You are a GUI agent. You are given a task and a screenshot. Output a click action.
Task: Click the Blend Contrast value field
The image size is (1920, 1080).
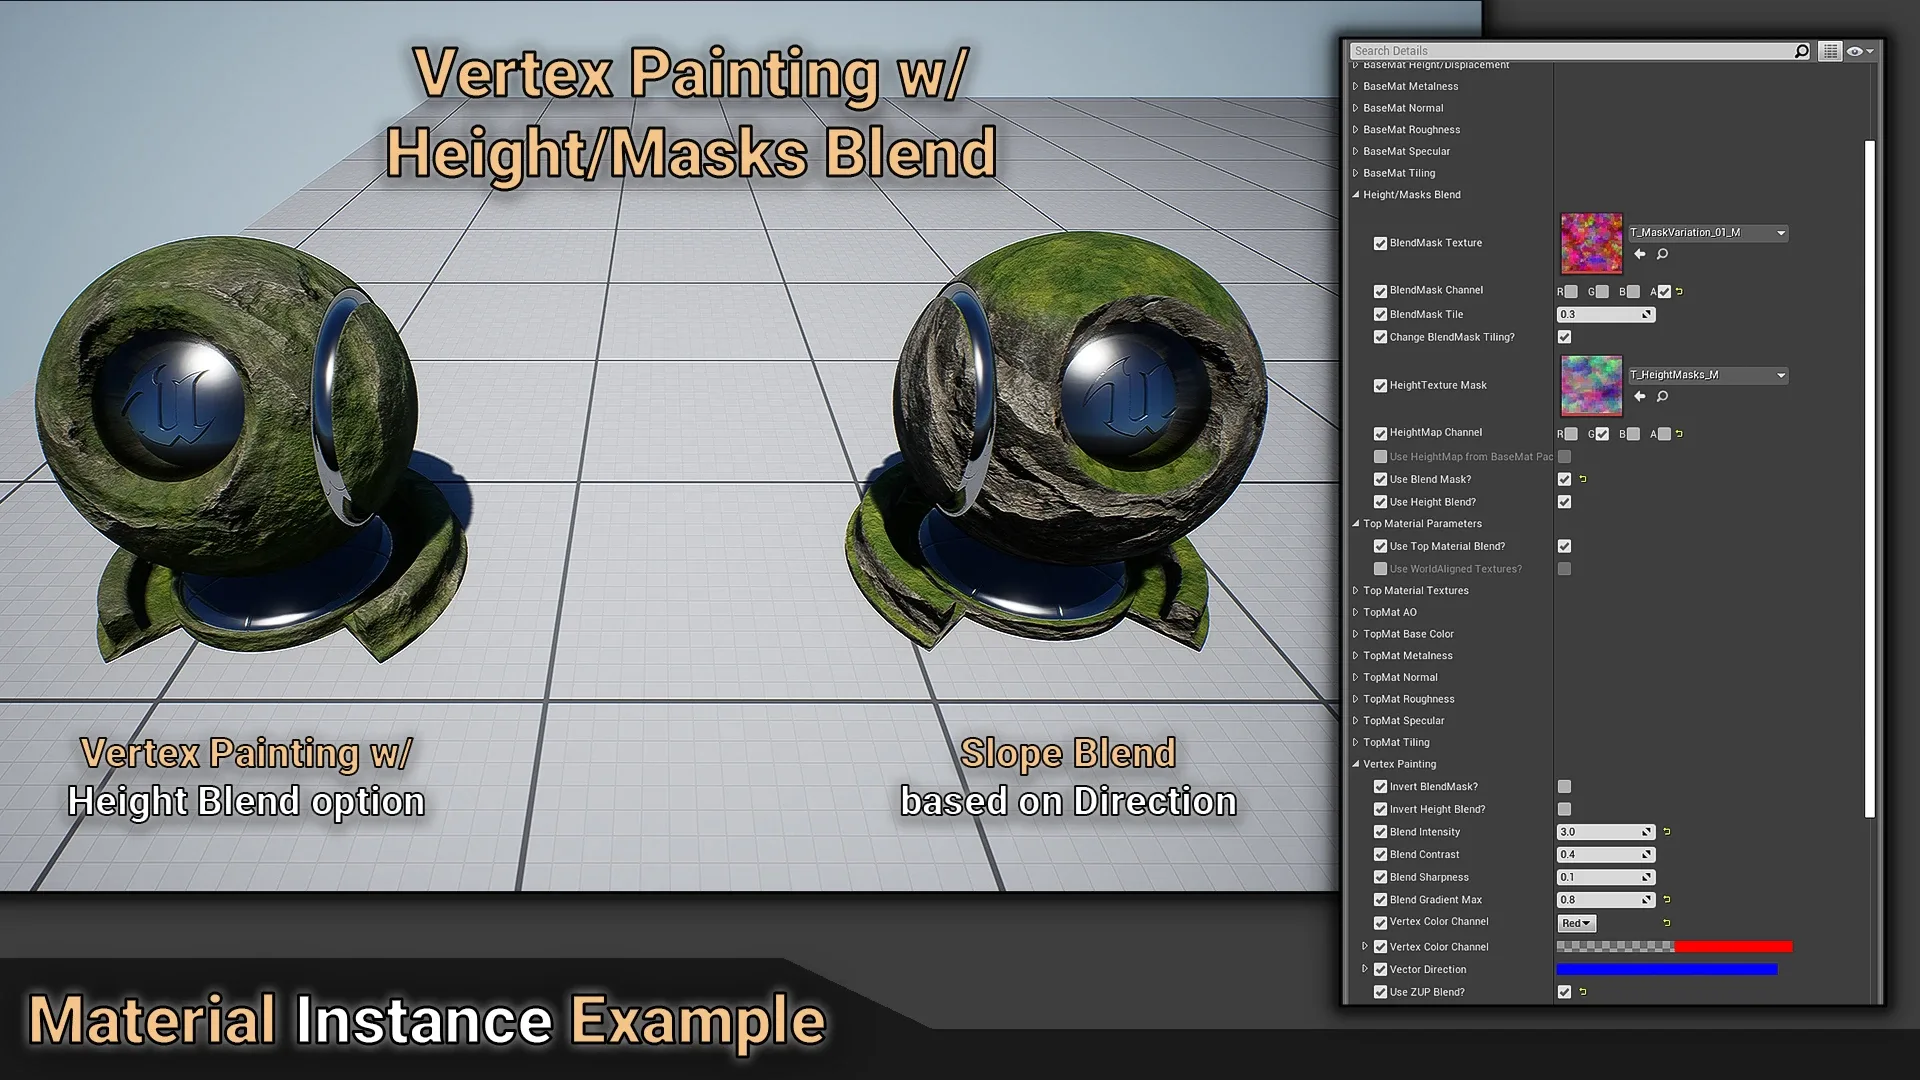[1598, 855]
